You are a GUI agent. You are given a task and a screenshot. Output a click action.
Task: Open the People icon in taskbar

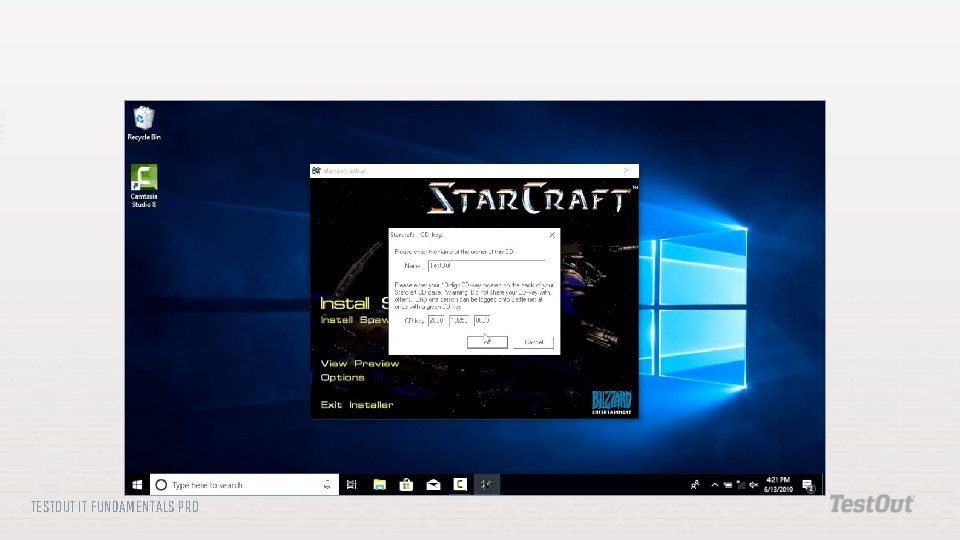point(695,485)
